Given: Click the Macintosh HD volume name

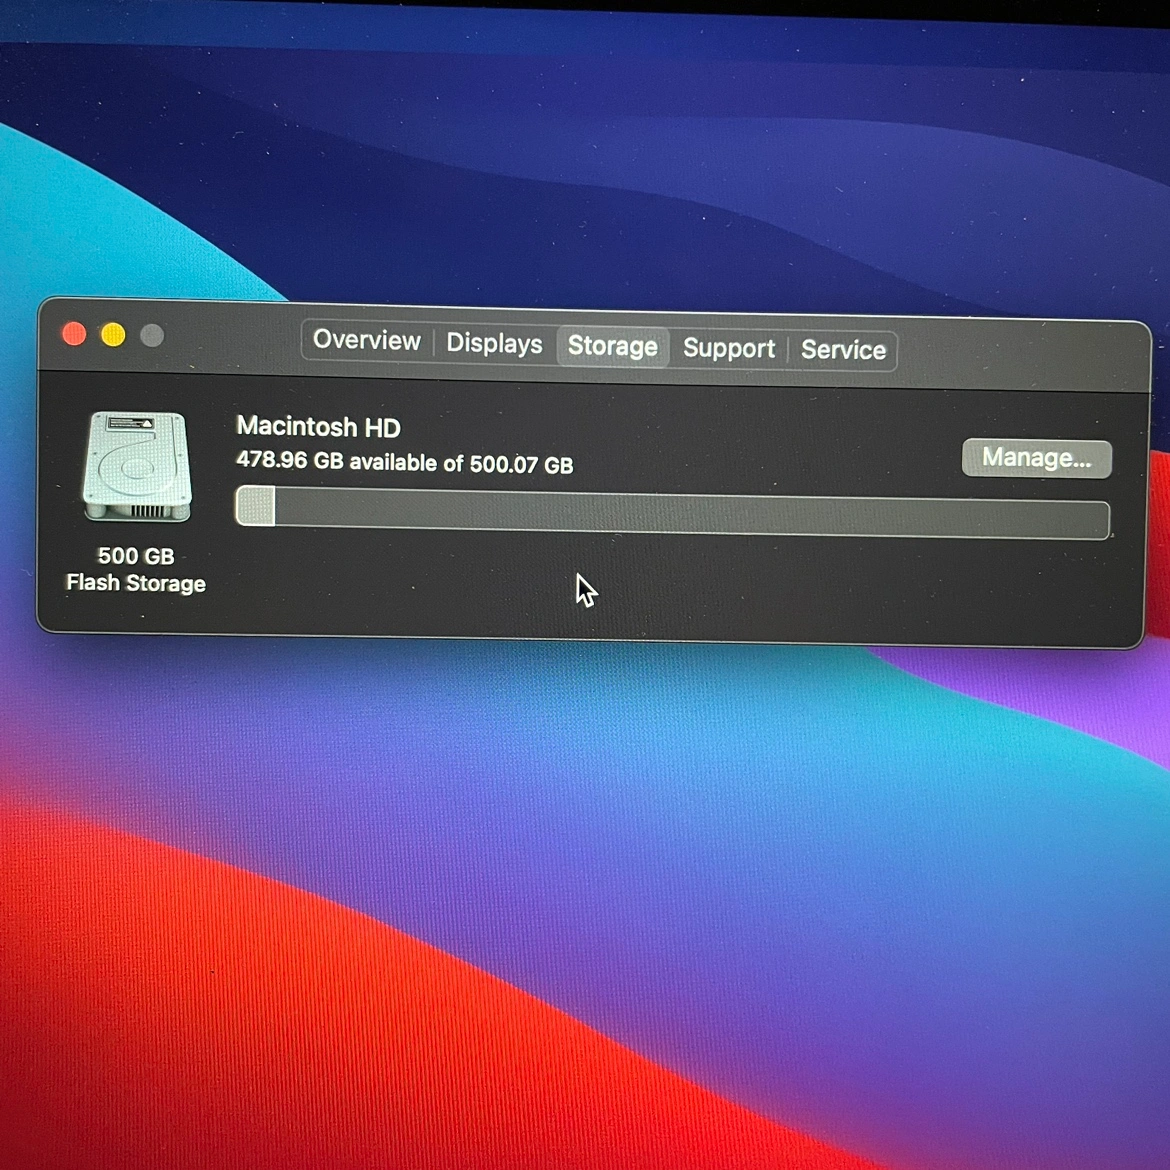Looking at the screenshot, I should pyautogui.click(x=318, y=427).
